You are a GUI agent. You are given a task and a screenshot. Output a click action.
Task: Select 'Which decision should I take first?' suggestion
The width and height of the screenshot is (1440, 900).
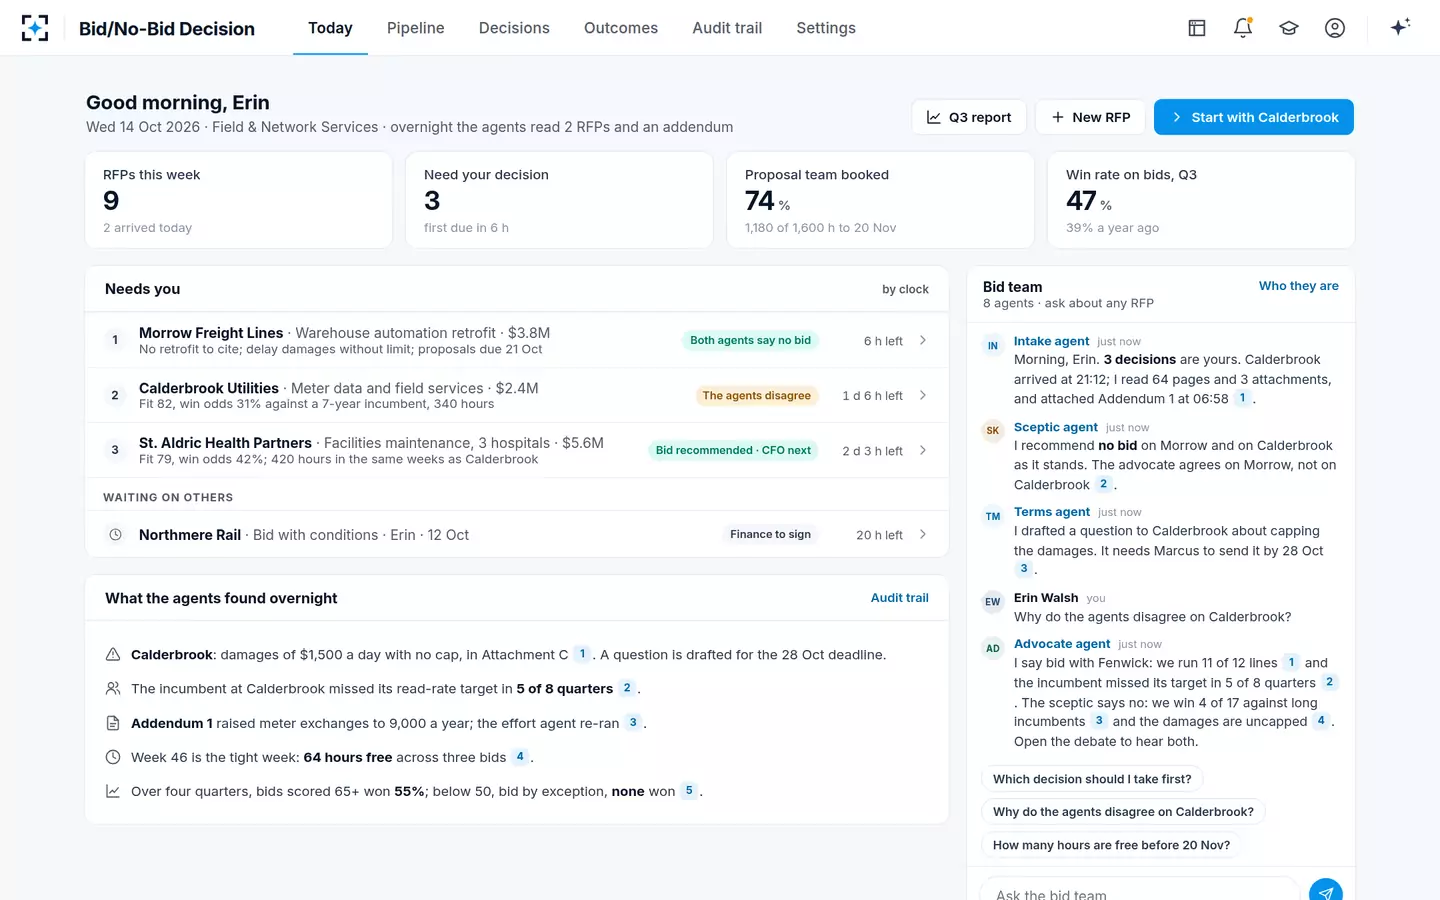[1092, 779]
